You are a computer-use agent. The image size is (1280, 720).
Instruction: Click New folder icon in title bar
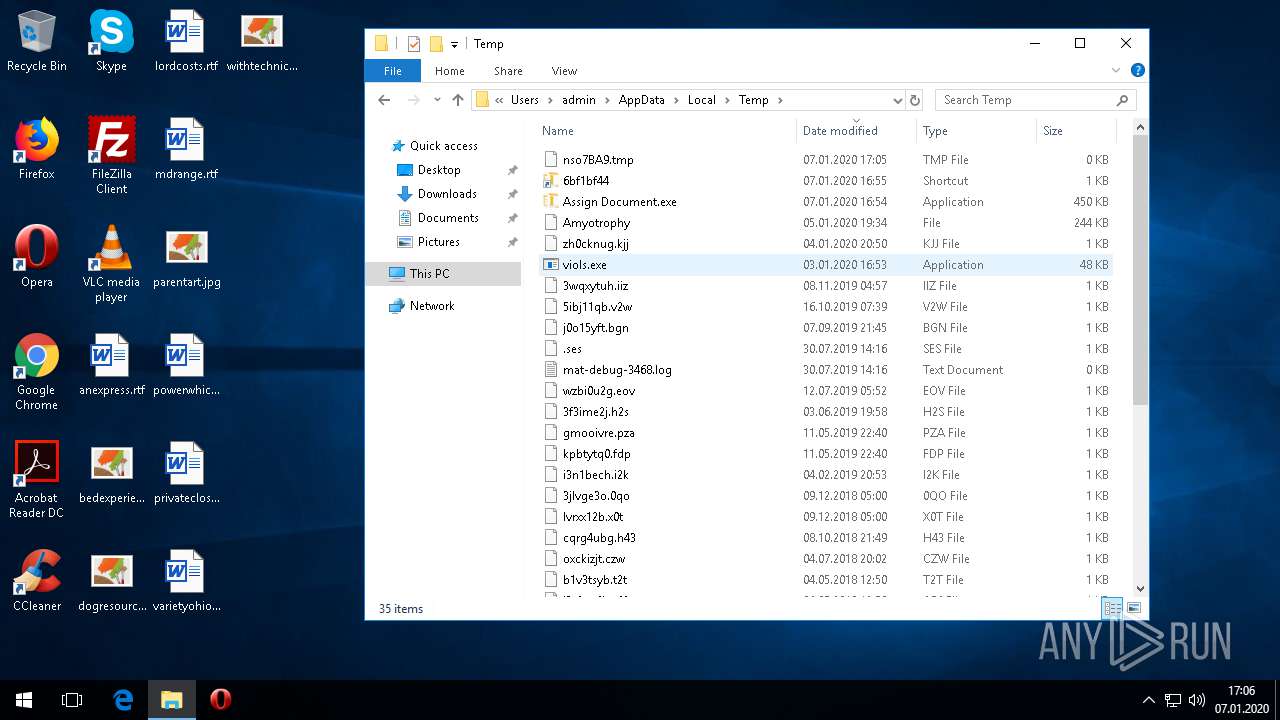[436, 44]
